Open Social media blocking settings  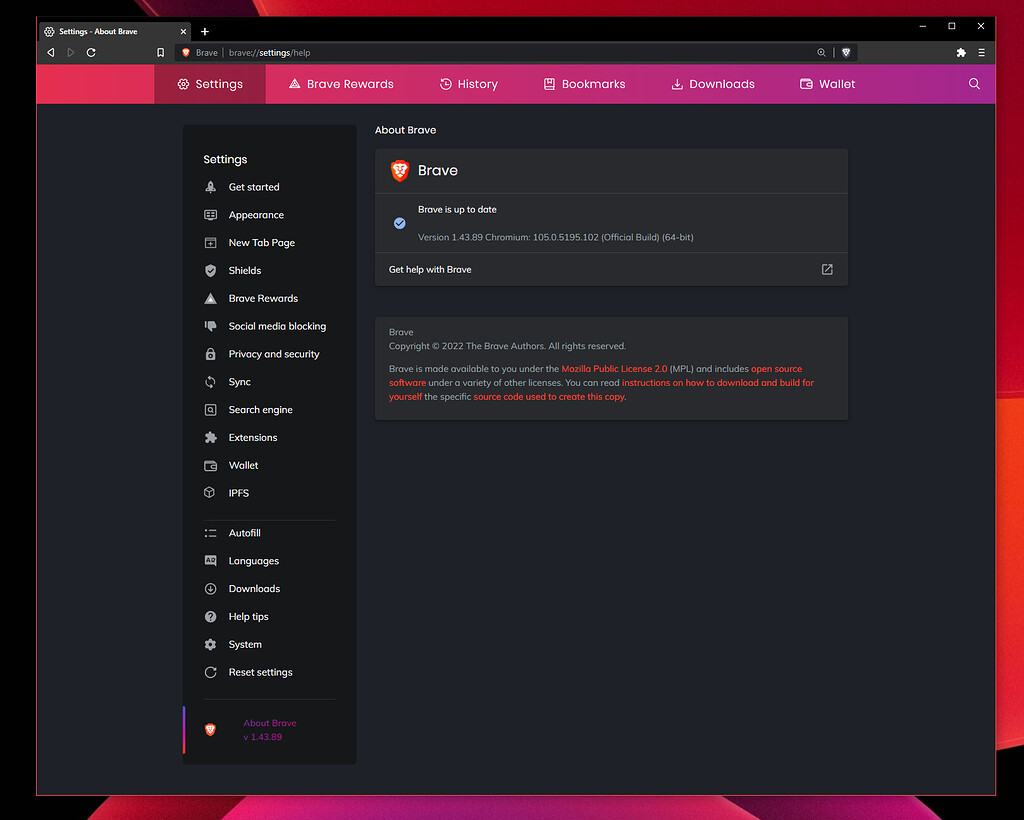(277, 325)
